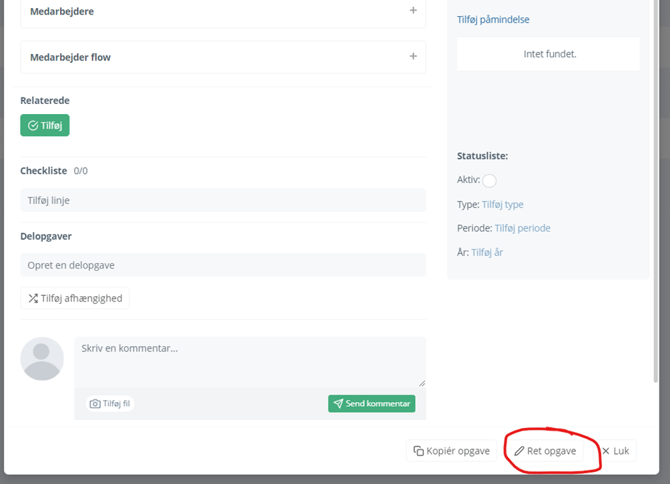Focus the Skriv en kommentar text box
This screenshot has height=484, width=670.
tap(249, 361)
